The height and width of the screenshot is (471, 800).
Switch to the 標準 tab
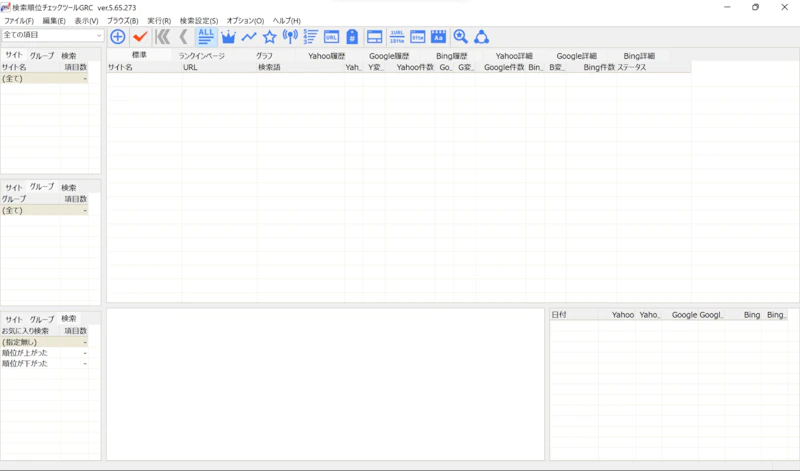coord(139,55)
